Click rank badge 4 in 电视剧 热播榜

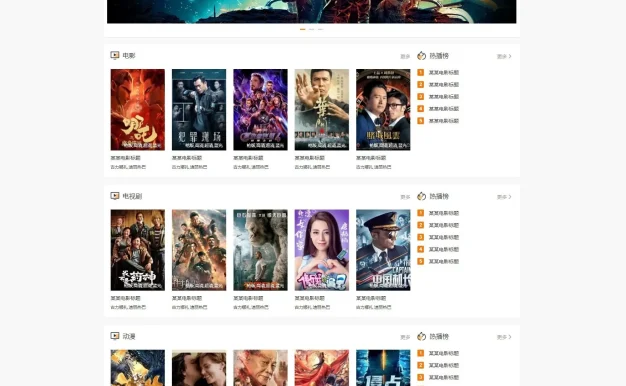pyautogui.click(x=420, y=249)
